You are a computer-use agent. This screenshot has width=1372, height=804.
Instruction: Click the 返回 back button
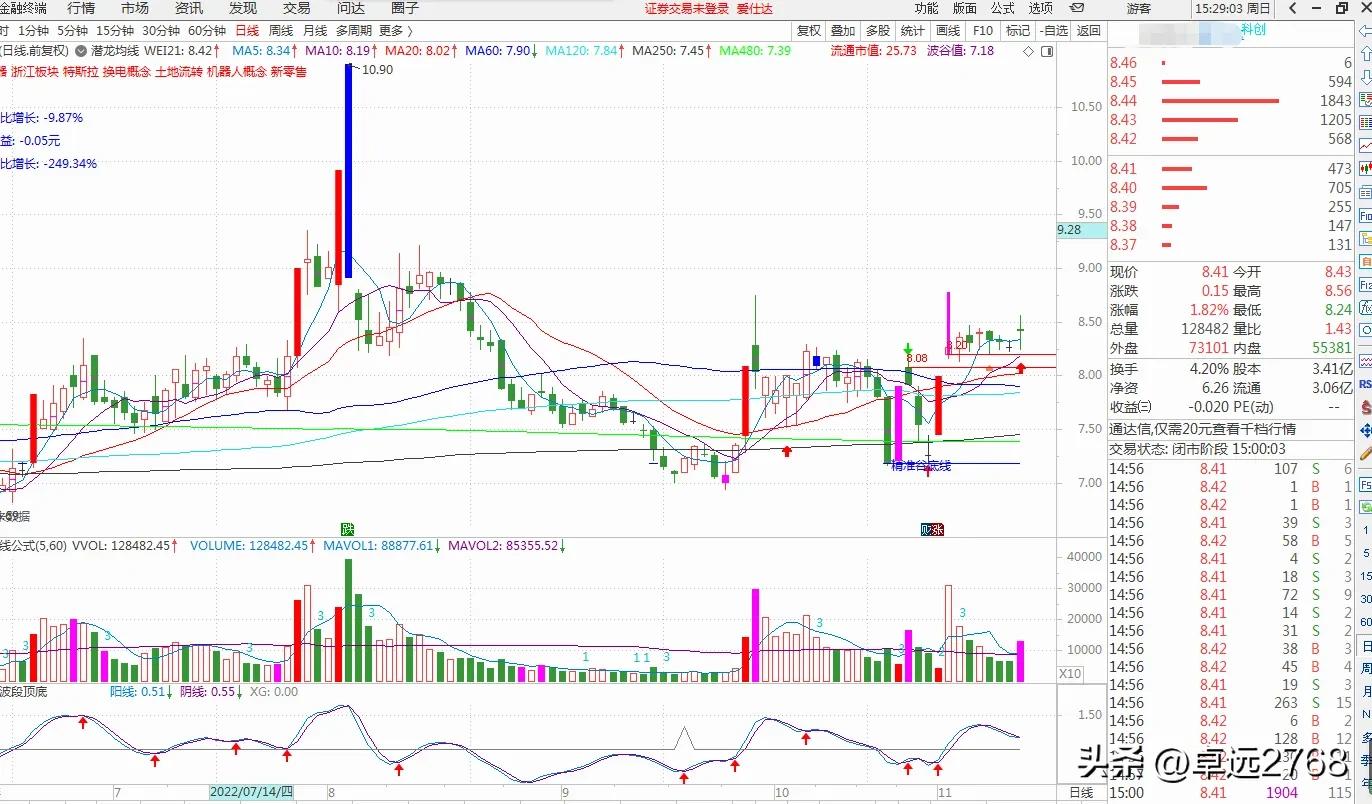[x=1088, y=31]
